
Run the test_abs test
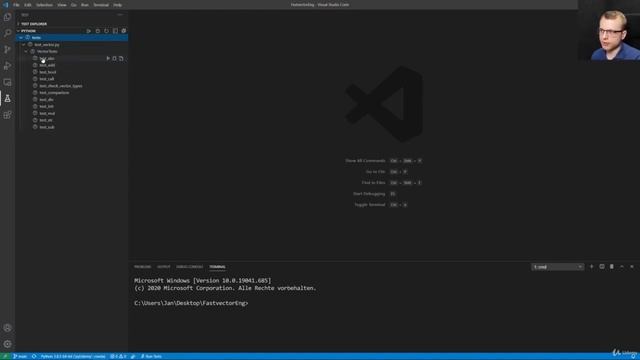coord(108,58)
